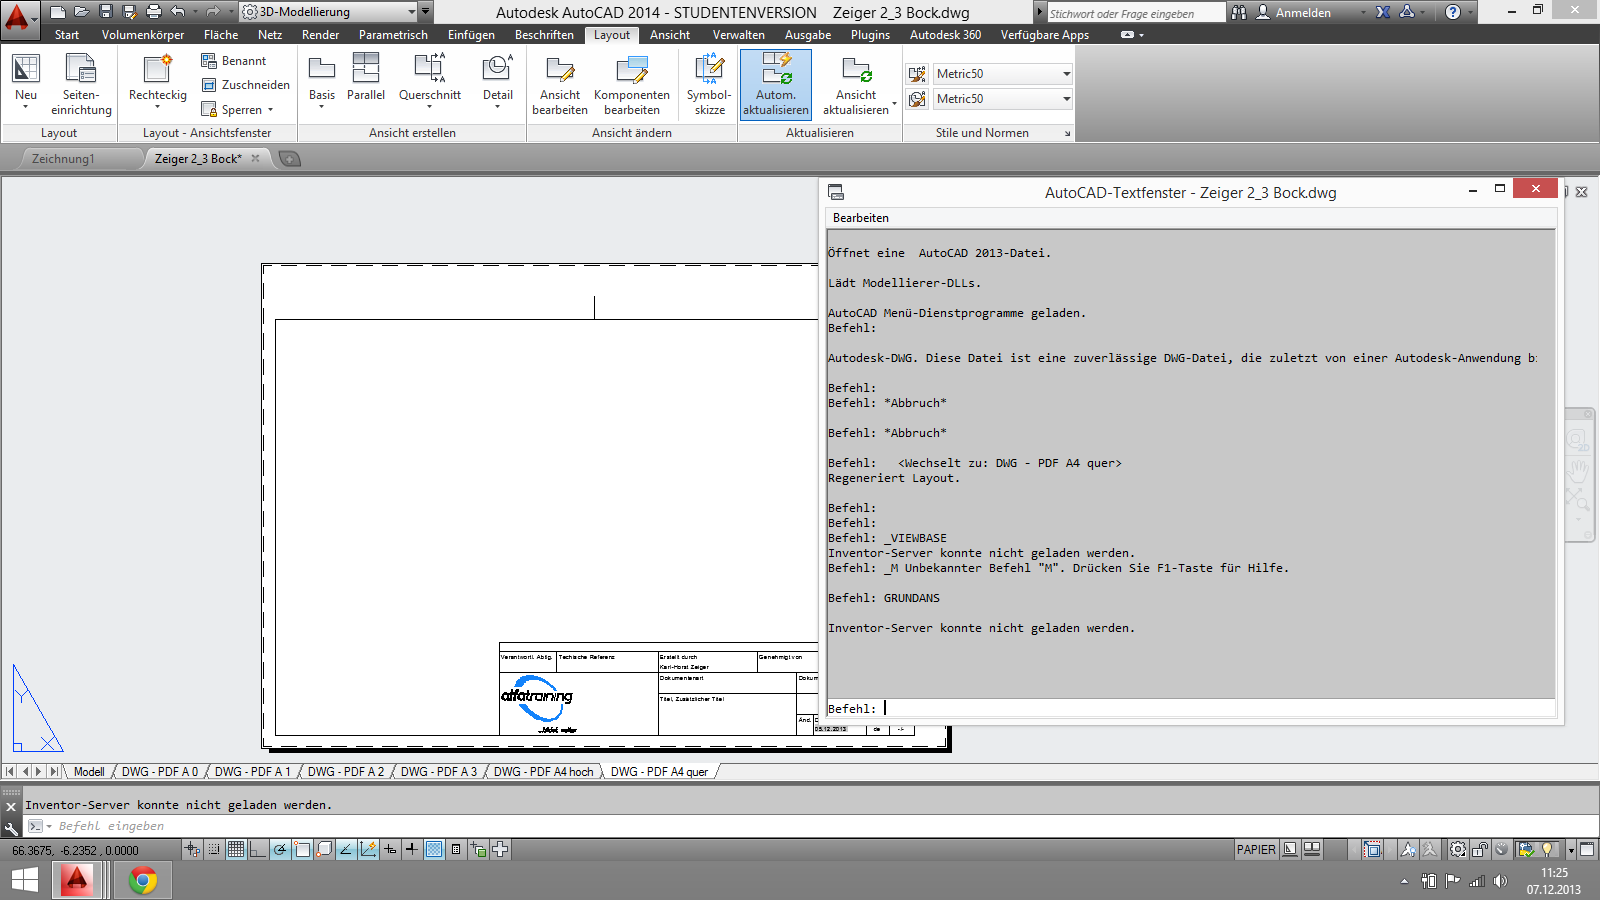Click the Benannt viewports button
This screenshot has height=900, width=1600.
234,61
